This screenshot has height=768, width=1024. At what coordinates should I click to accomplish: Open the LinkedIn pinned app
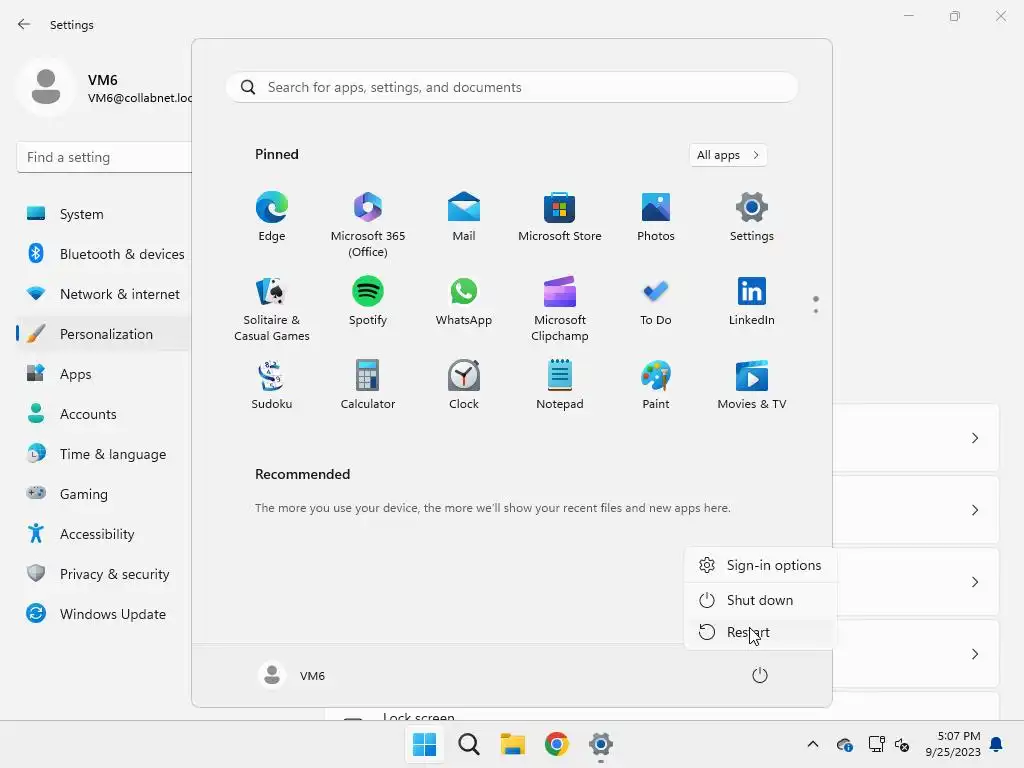752,301
